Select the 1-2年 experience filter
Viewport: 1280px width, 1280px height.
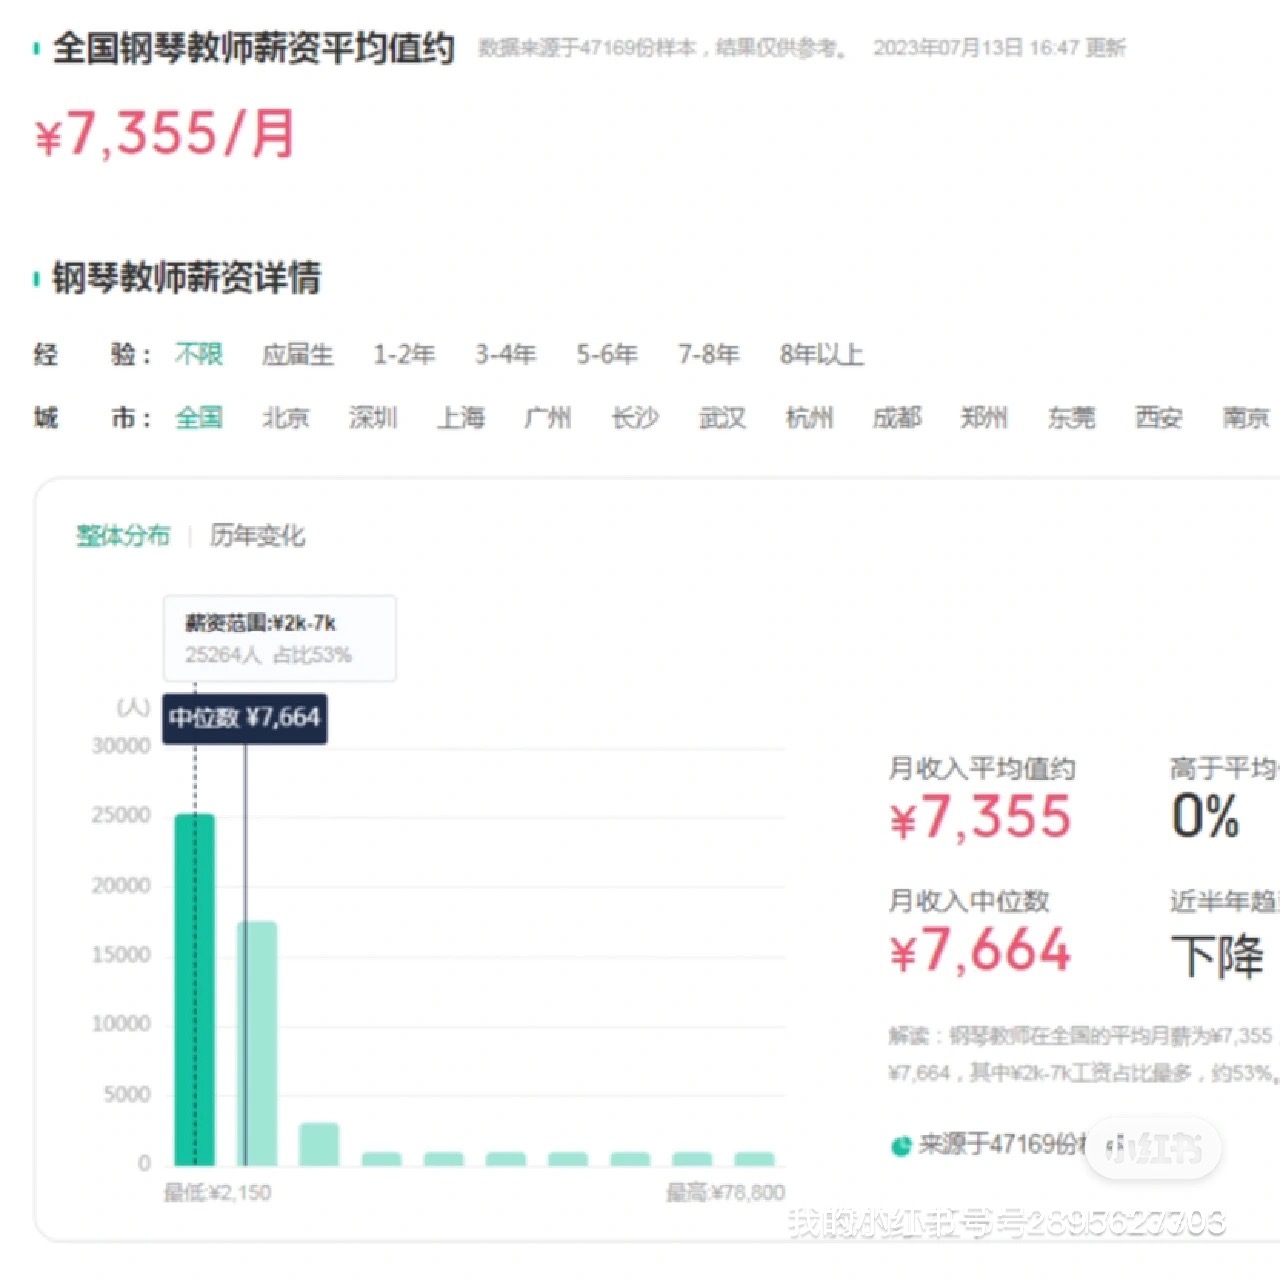[404, 354]
